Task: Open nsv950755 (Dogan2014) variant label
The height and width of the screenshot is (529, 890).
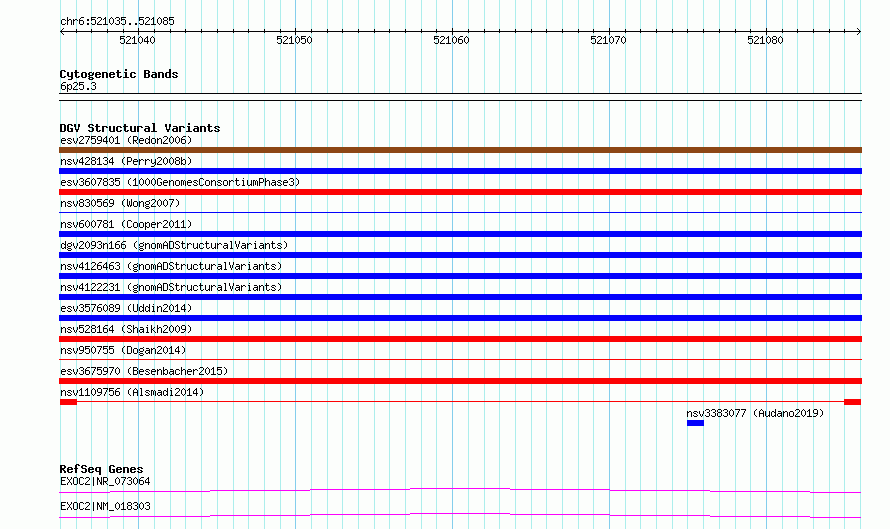Action: click(123, 350)
